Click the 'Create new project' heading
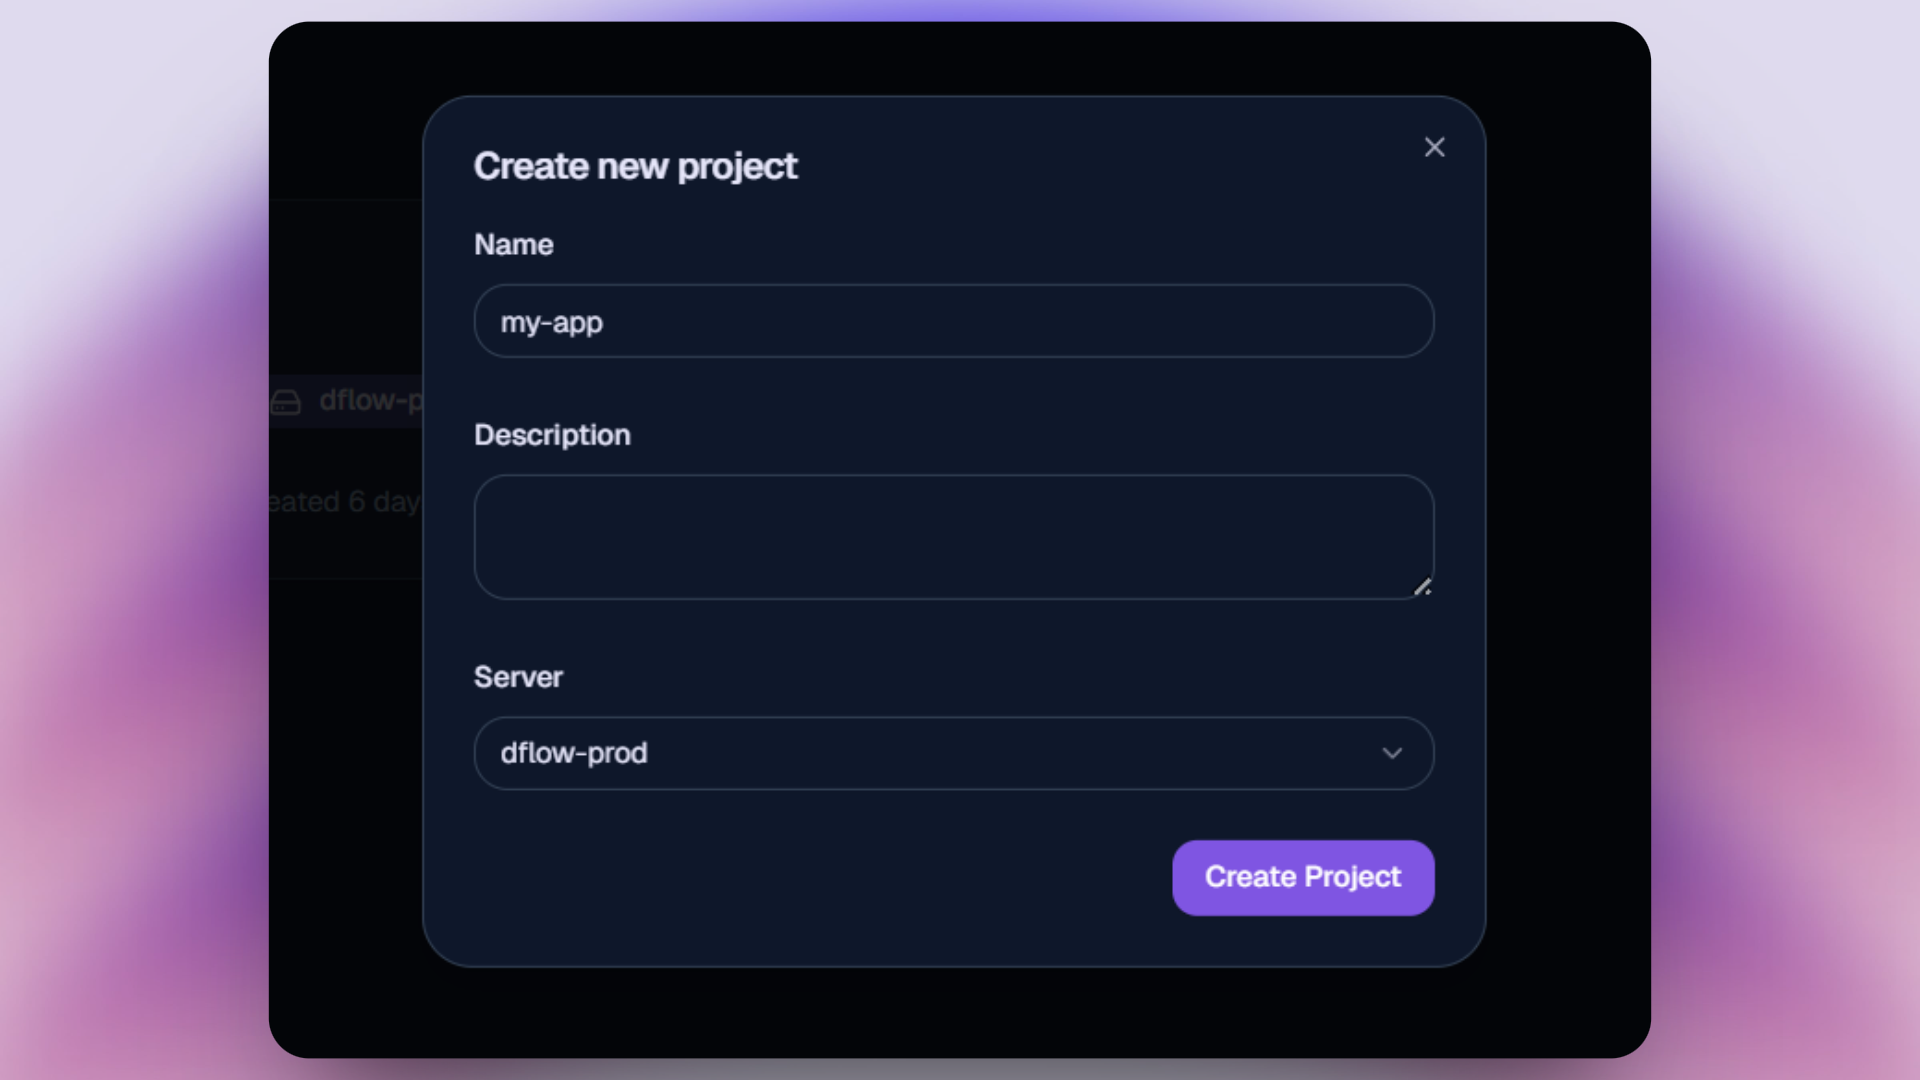The height and width of the screenshot is (1080, 1920). (635, 166)
